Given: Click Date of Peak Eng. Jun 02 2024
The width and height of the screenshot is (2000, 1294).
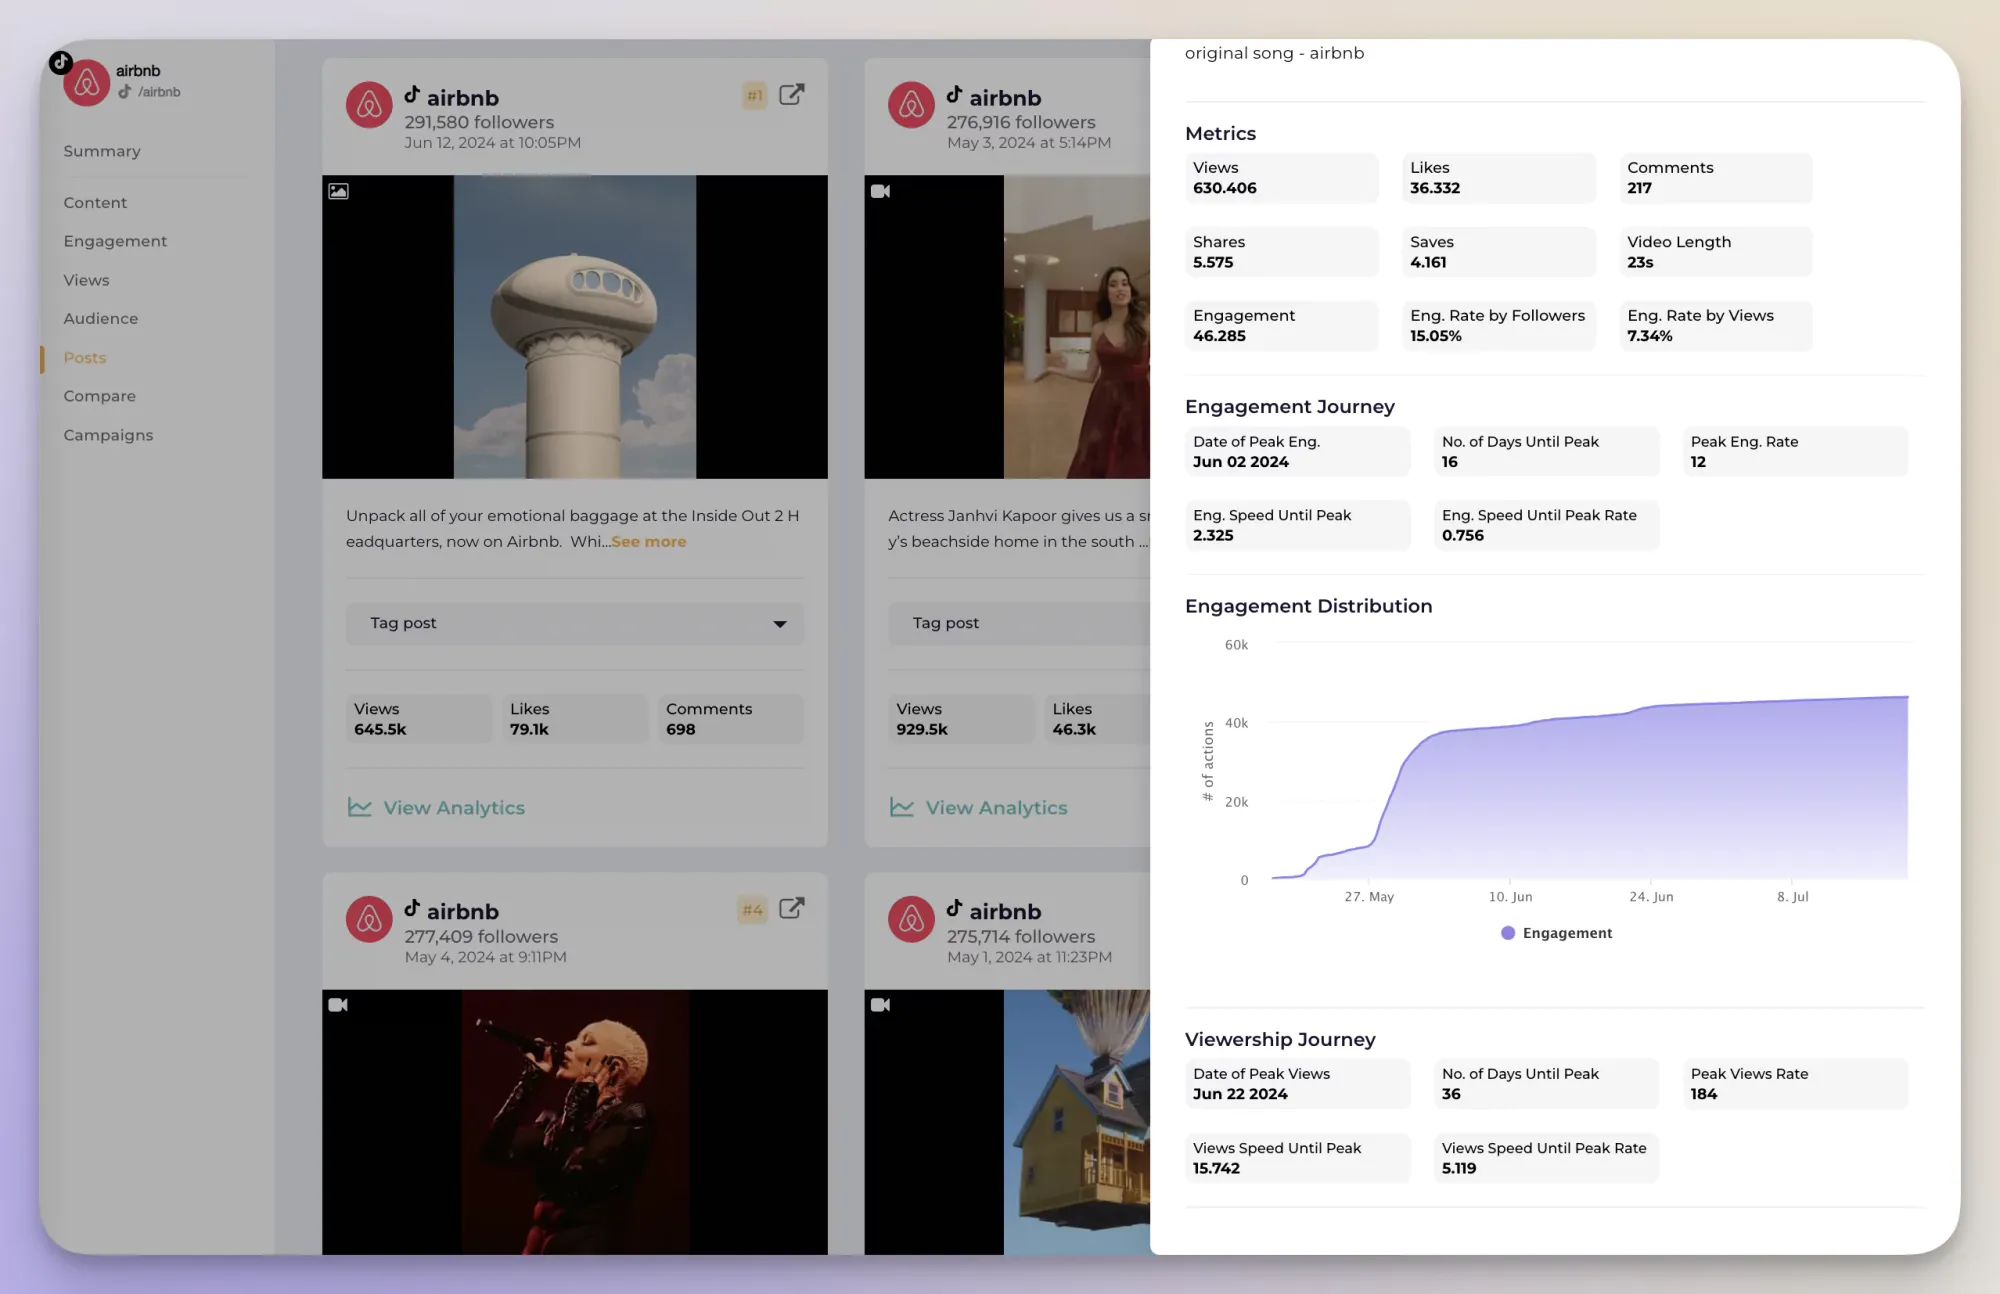Looking at the screenshot, I should coord(1297,452).
